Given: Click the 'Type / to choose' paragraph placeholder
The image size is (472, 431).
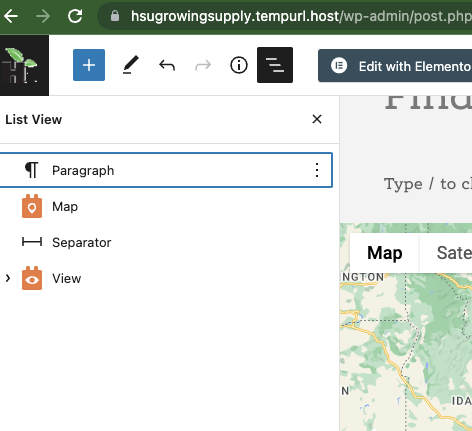Looking at the screenshot, I should 428,184.
